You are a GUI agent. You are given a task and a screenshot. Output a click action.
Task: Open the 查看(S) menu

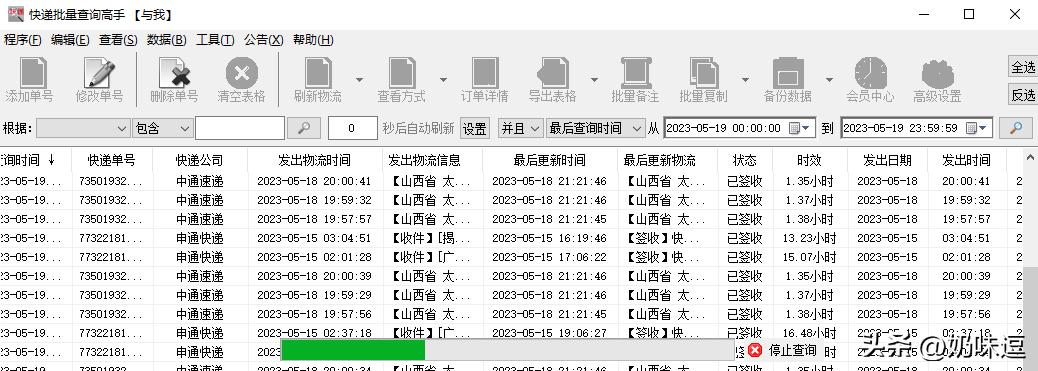[118, 40]
